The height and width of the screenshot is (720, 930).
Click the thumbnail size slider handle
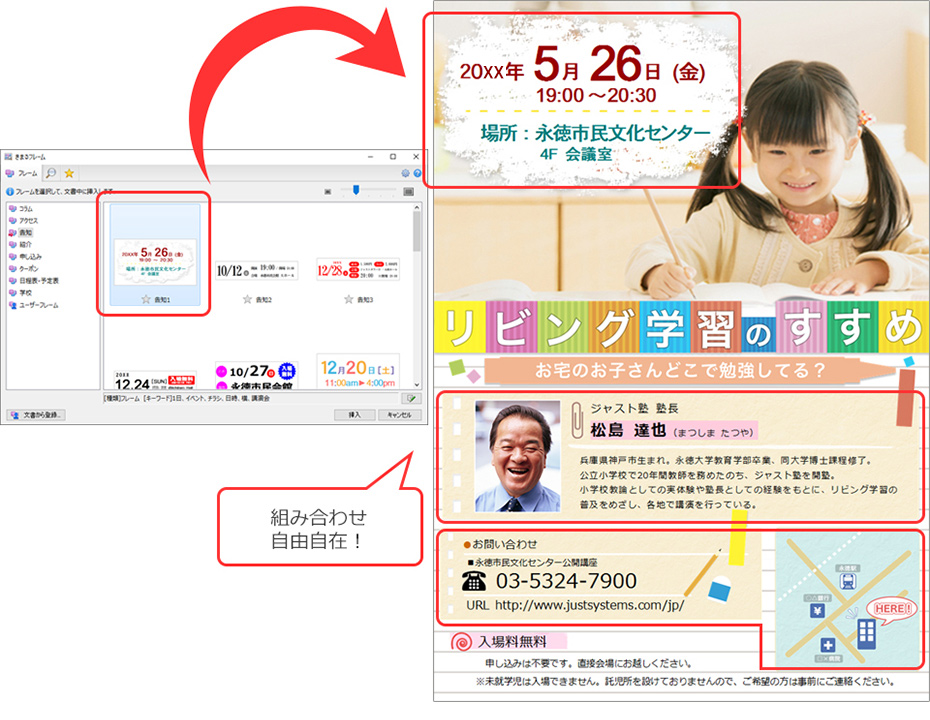point(357,190)
